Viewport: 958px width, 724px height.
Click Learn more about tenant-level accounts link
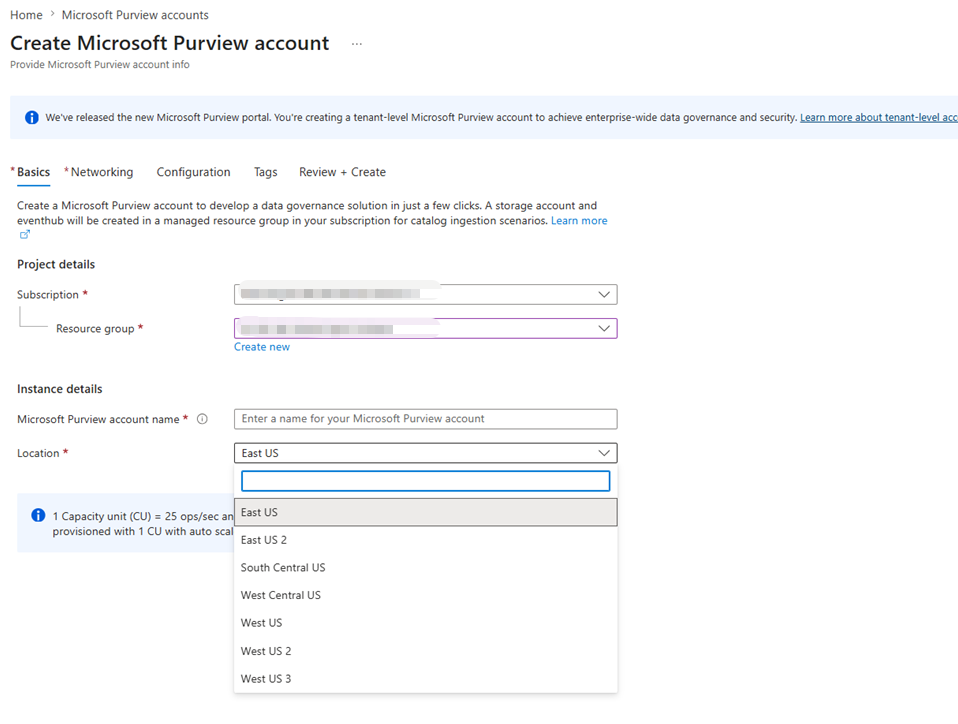(879, 117)
